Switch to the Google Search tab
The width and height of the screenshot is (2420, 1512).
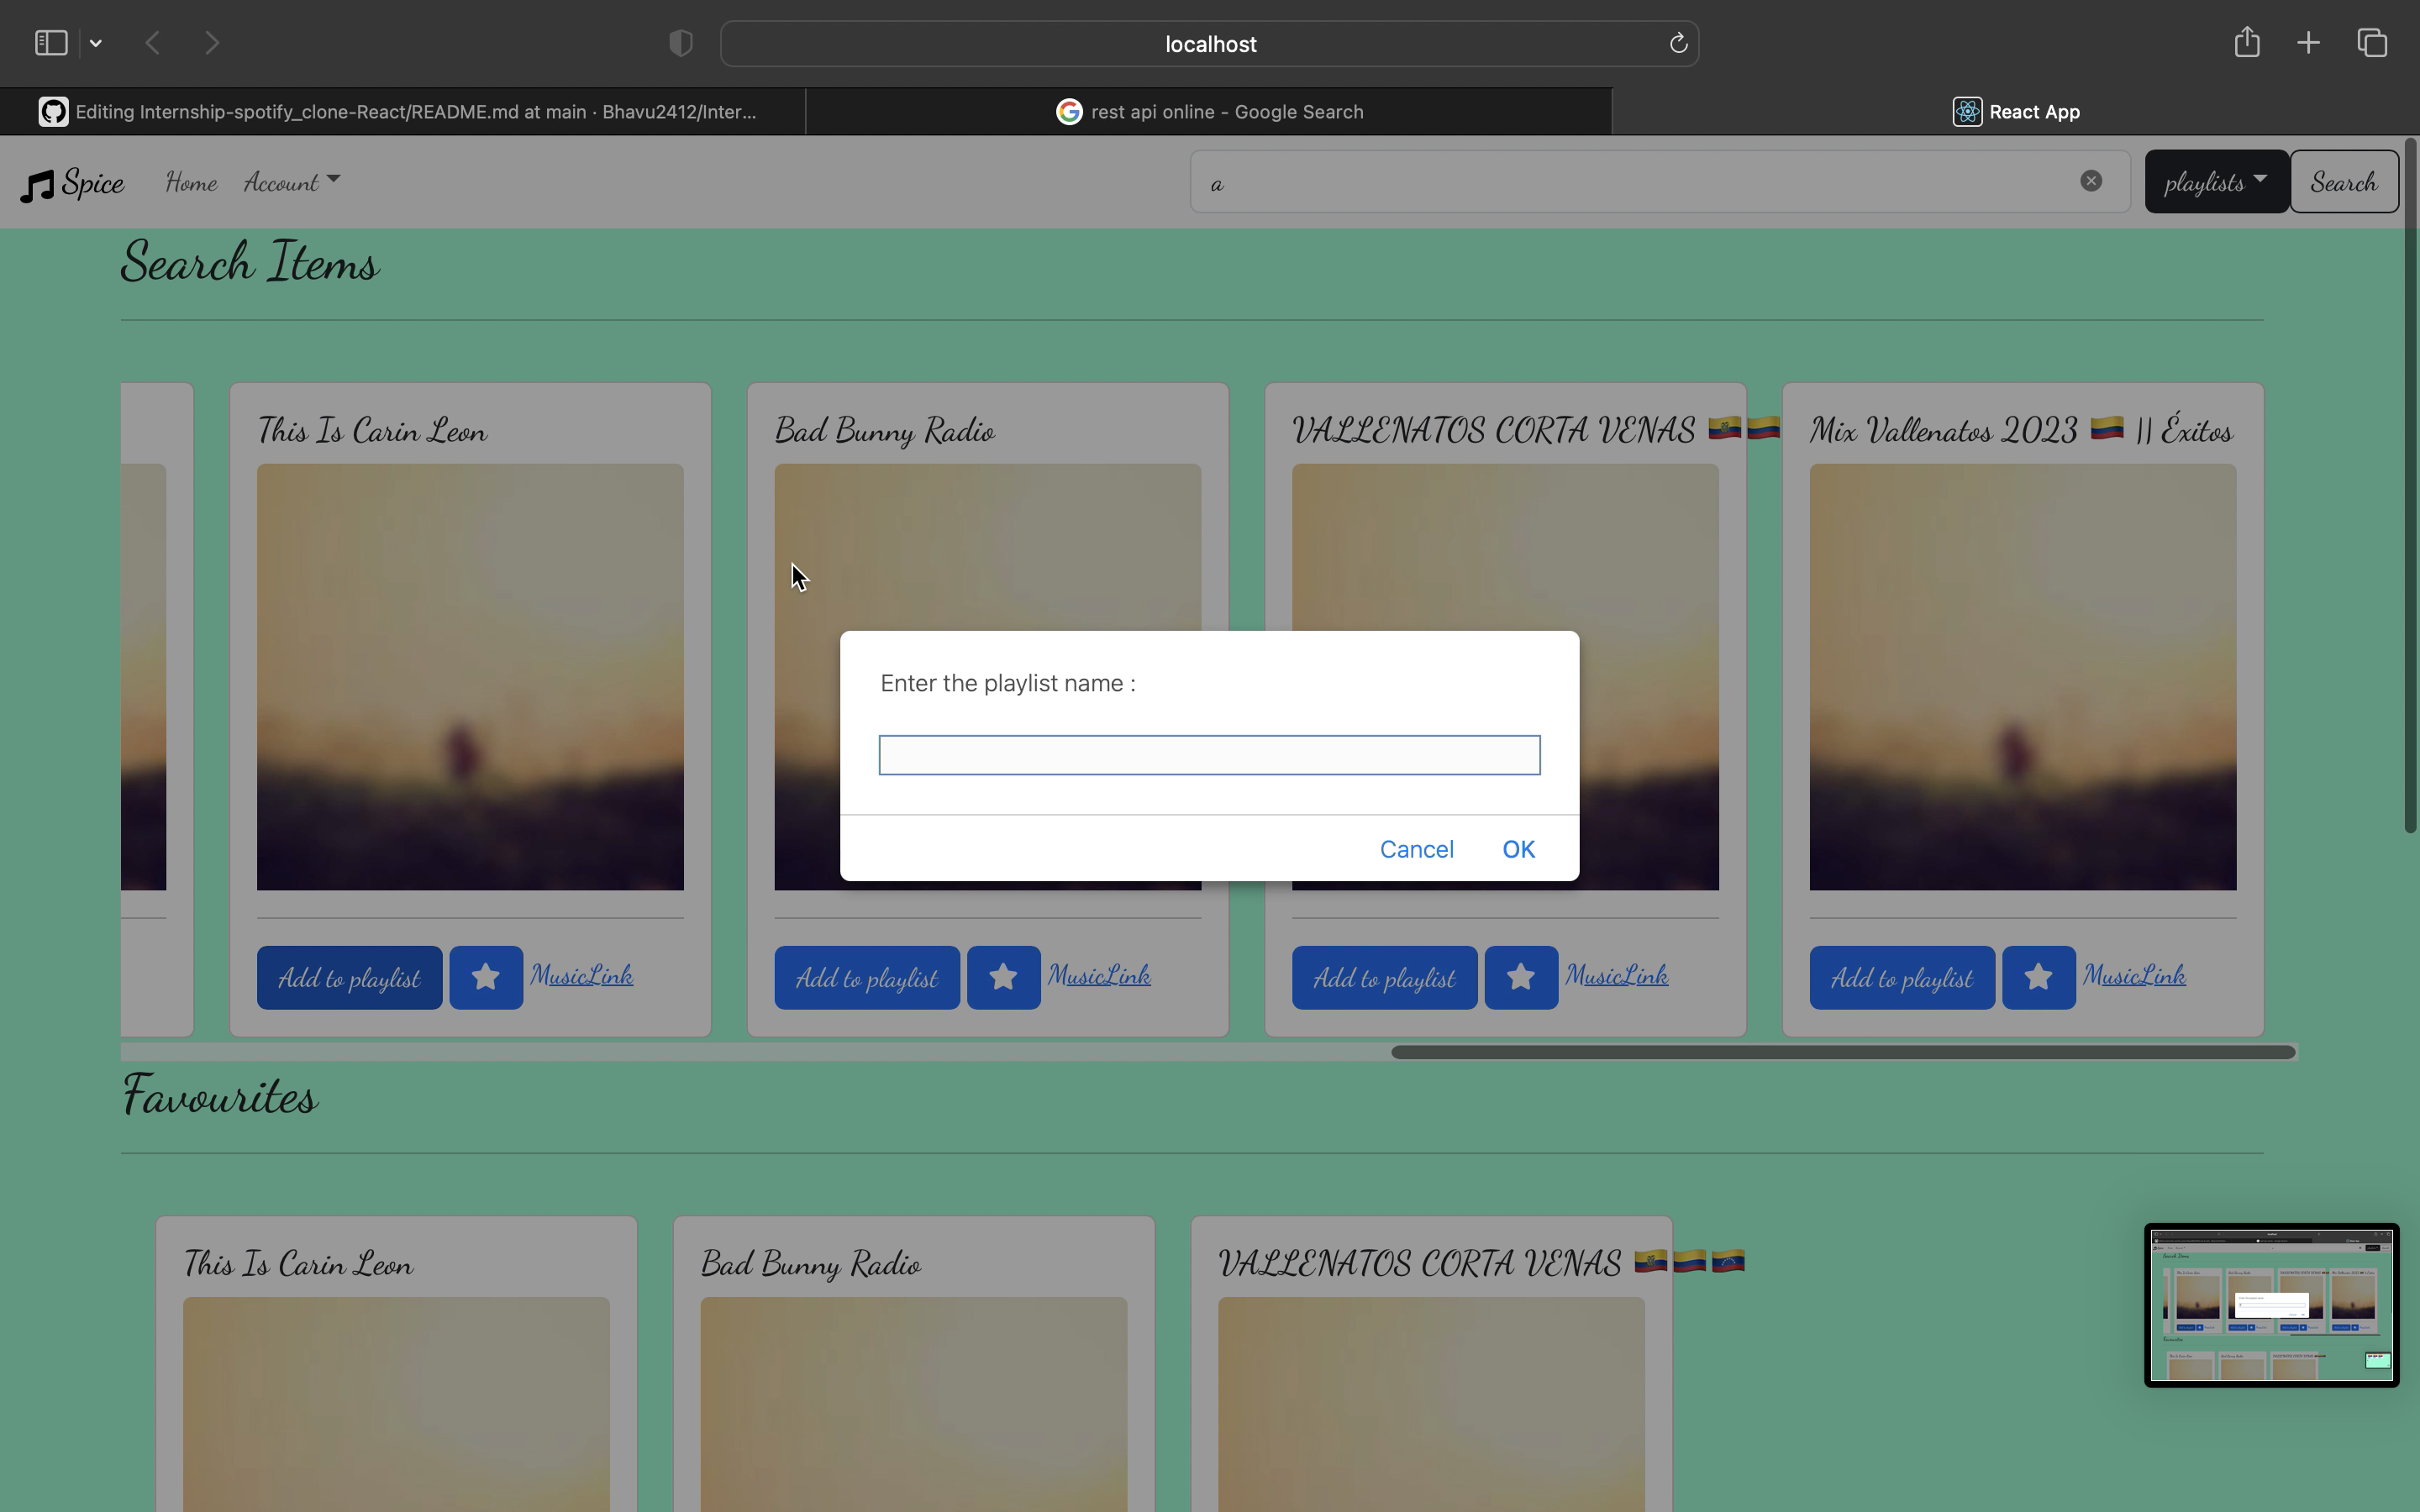click(x=1208, y=112)
